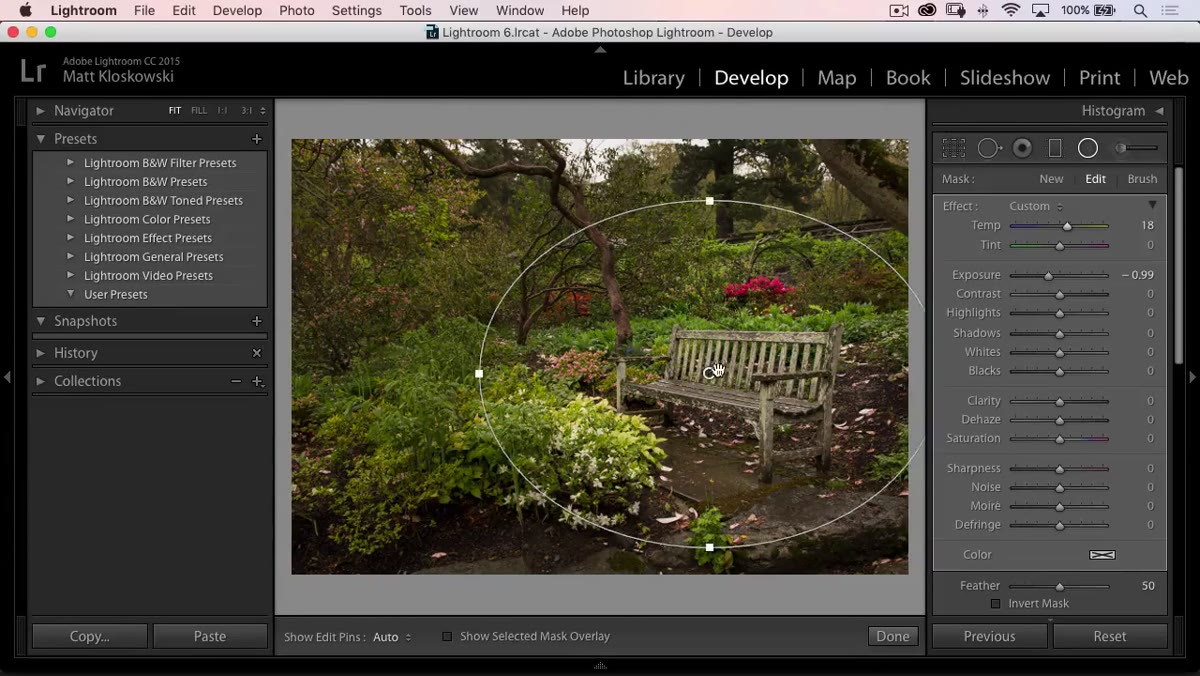Open the Apple menu
Viewport: 1200px width, 676px height.
pos(26,10)
